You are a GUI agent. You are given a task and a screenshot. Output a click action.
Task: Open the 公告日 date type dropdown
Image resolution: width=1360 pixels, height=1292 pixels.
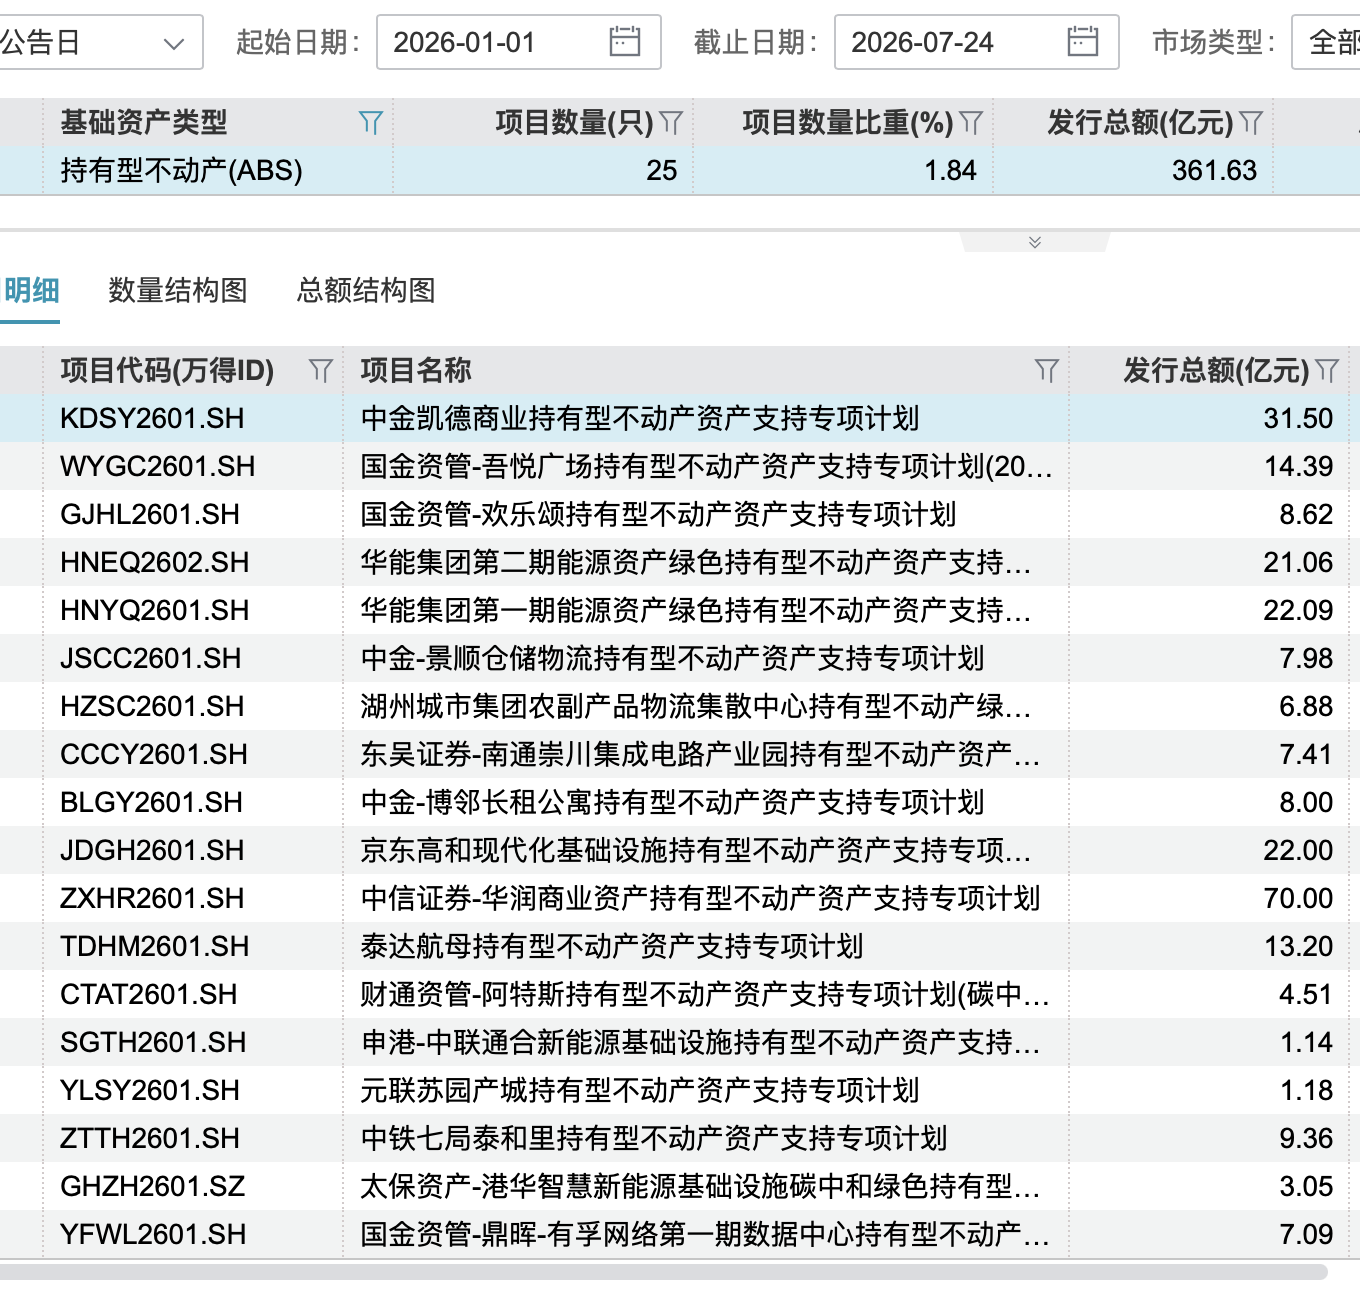pyautogui.click(x=100, y=42)
